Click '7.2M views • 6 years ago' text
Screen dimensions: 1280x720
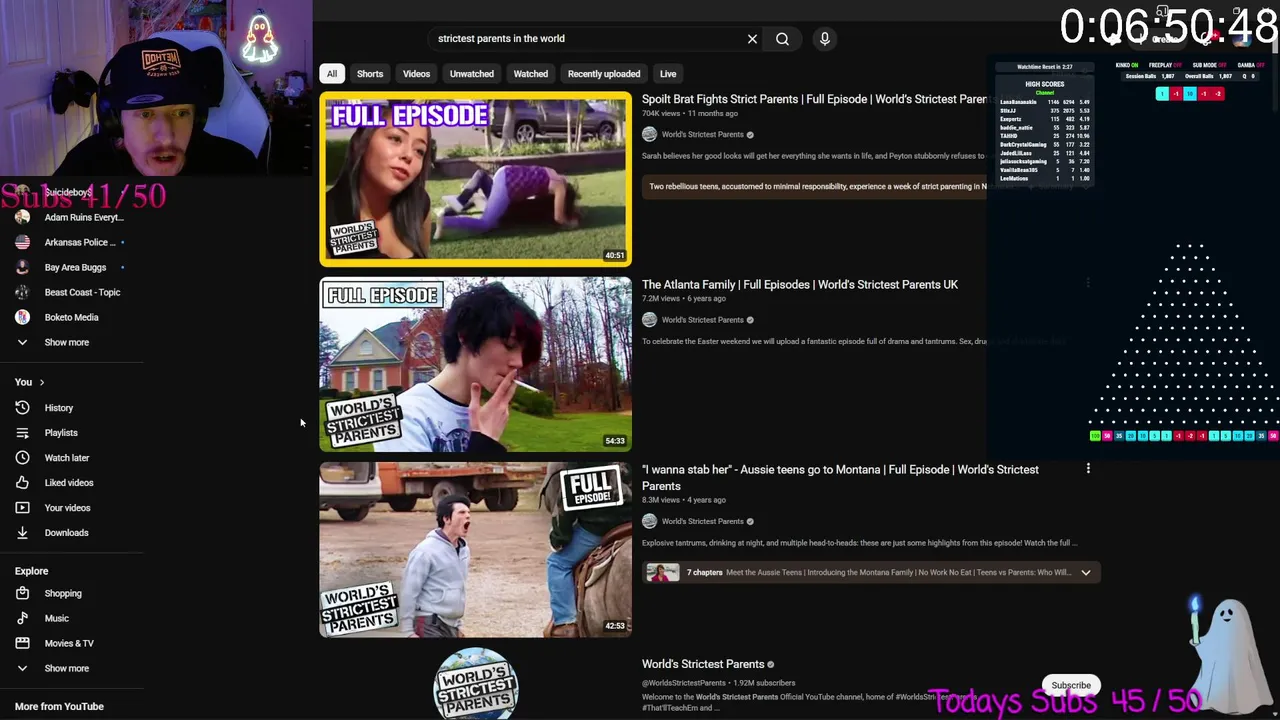coord(684,299)
